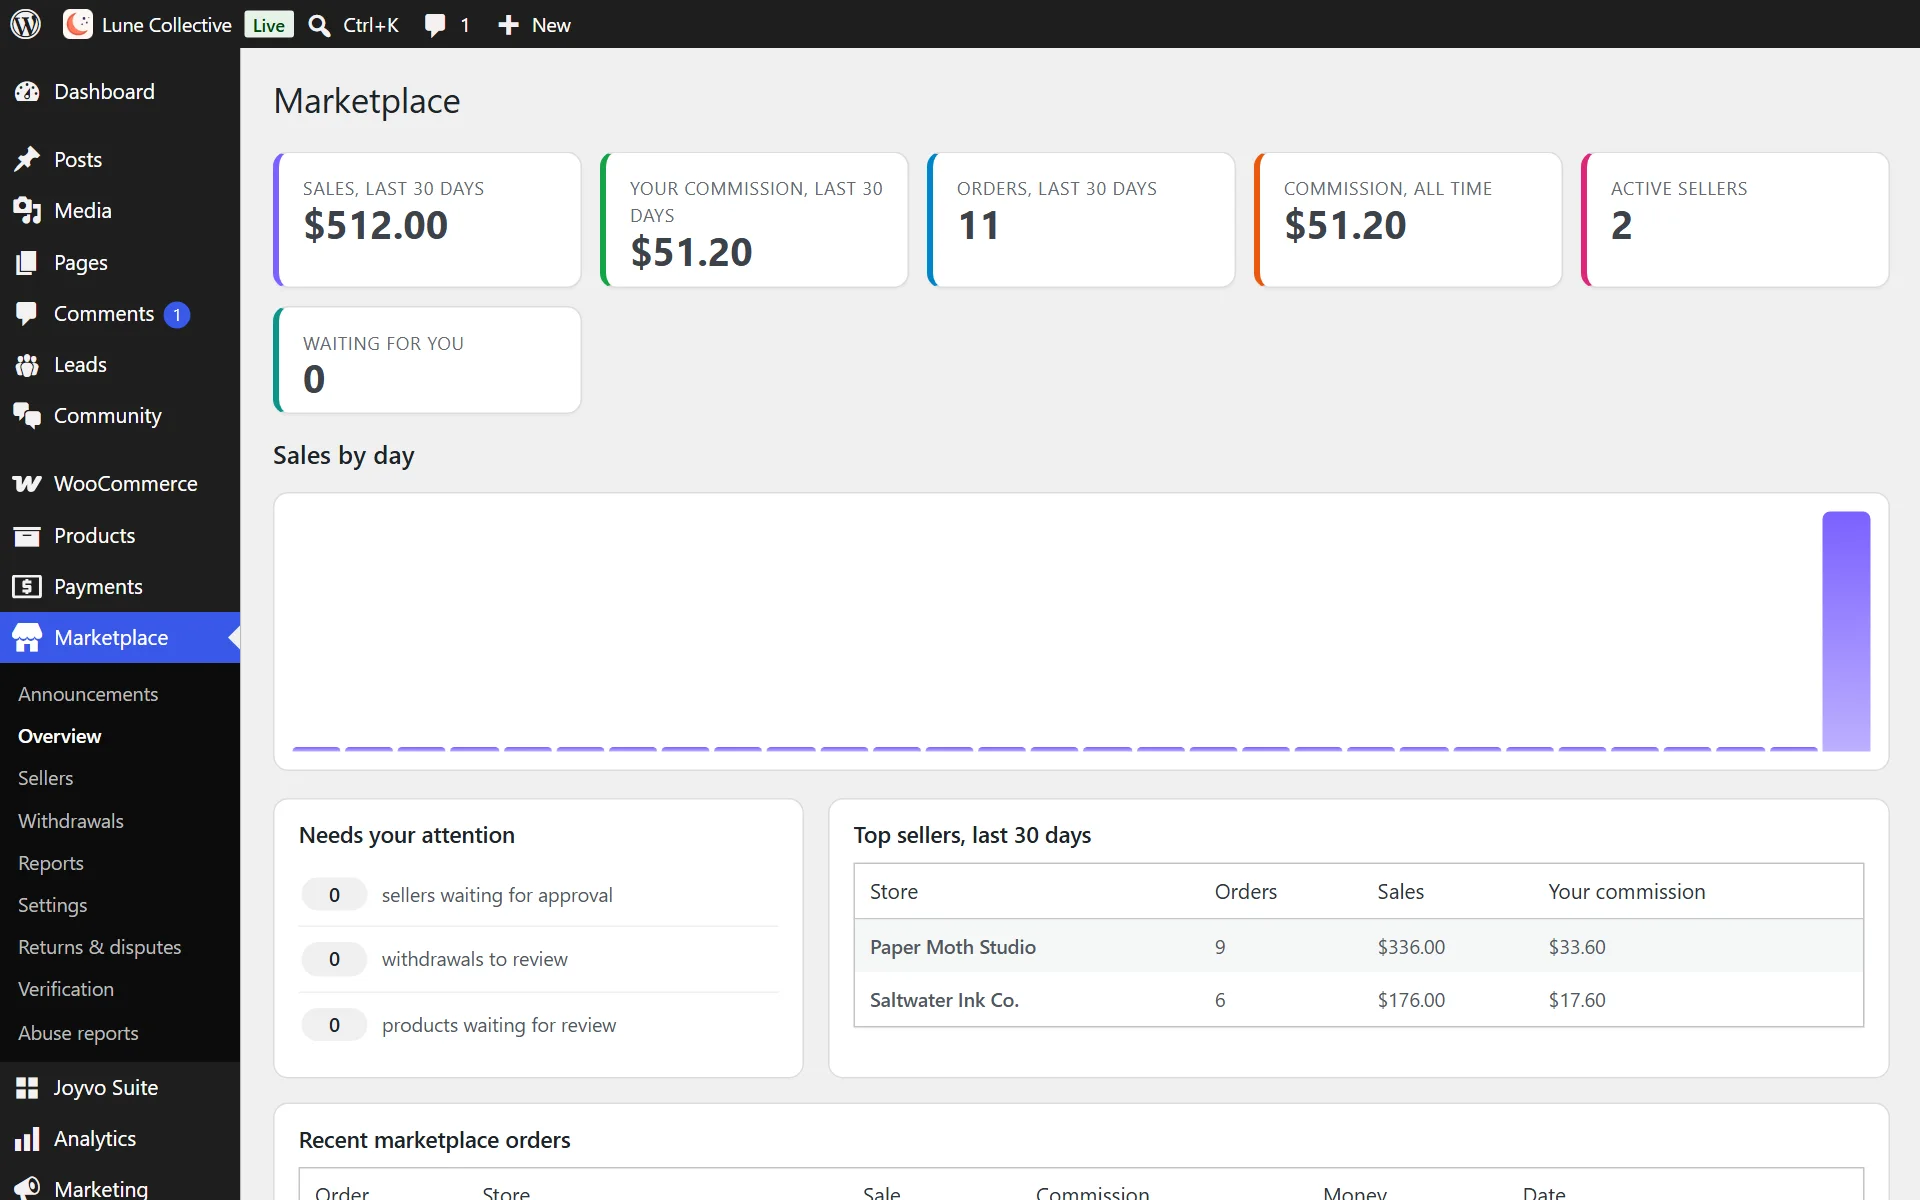Click the tall purple sales bar
This screenshot has height=1200, width=1920.
click(x=1846, y=631)
